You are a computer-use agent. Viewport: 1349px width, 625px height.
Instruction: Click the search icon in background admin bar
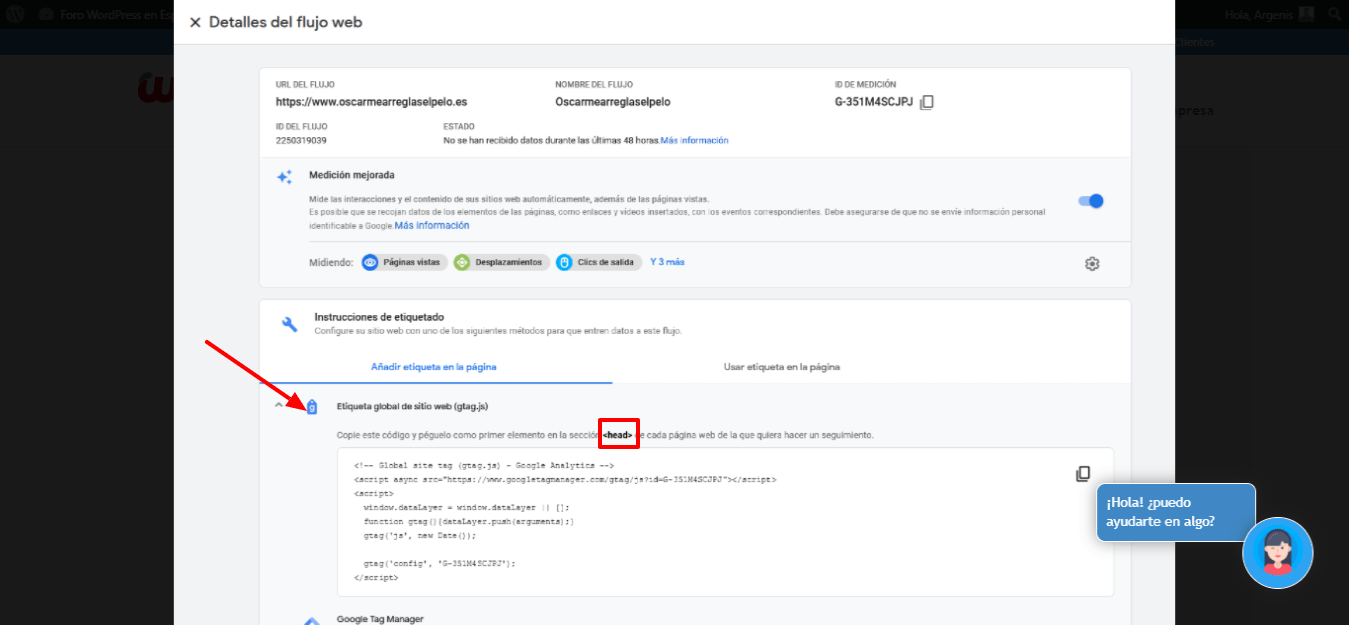[1335, 14]
